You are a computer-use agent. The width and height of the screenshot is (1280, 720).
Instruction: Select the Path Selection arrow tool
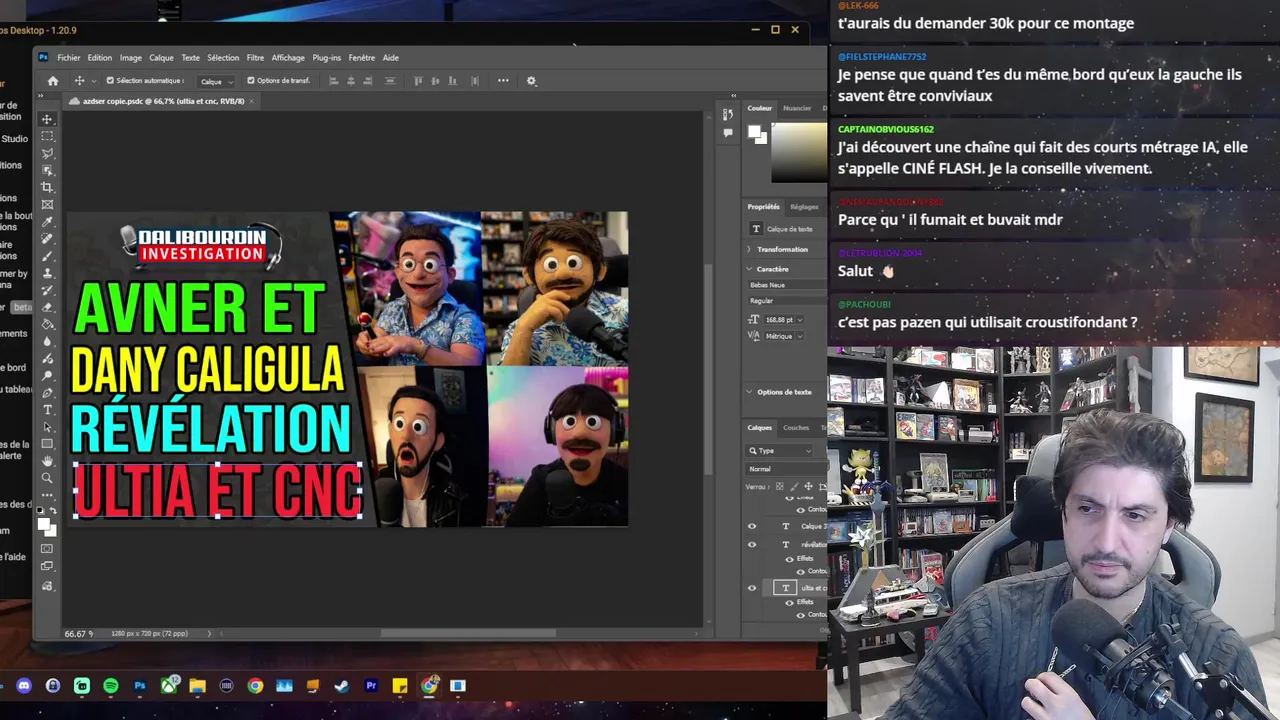[47, 427]
